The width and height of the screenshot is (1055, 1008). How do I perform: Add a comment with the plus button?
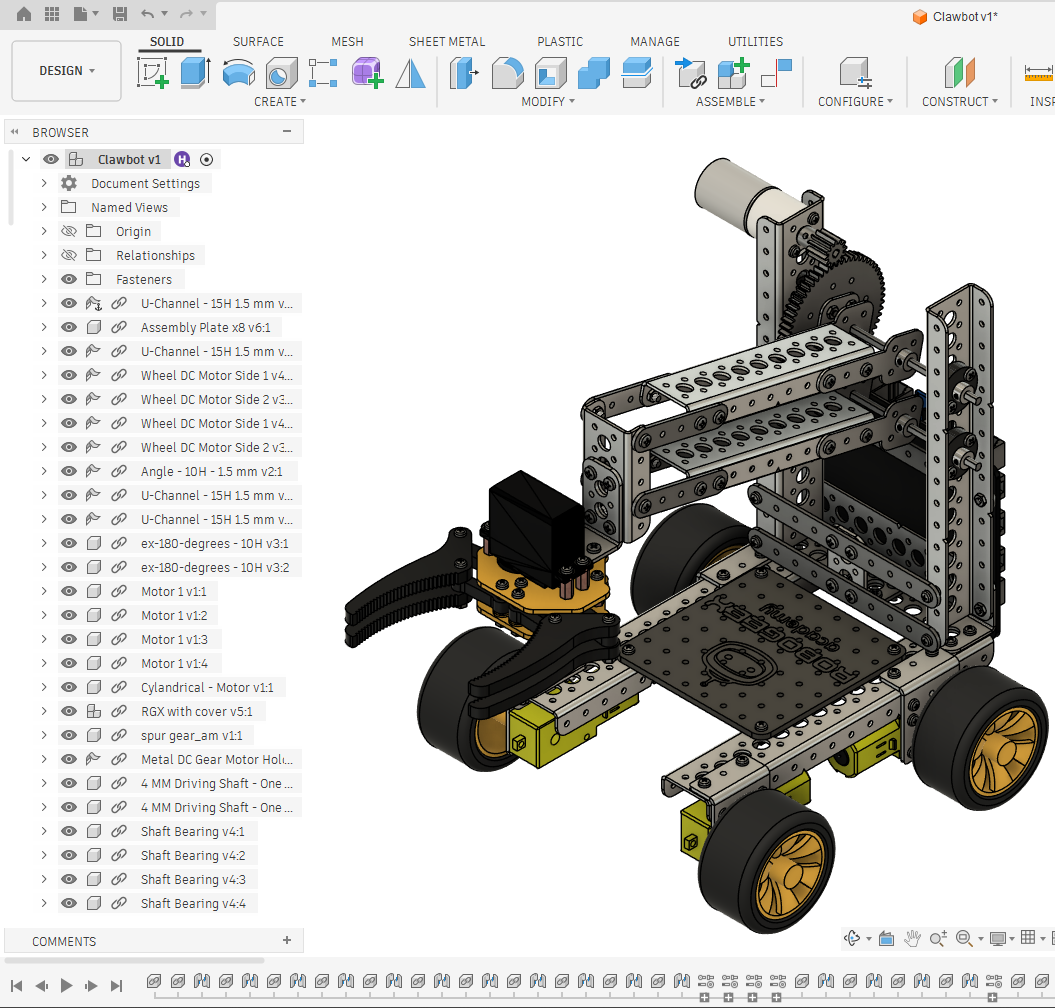pyautogui.click(x=287, y=940)
